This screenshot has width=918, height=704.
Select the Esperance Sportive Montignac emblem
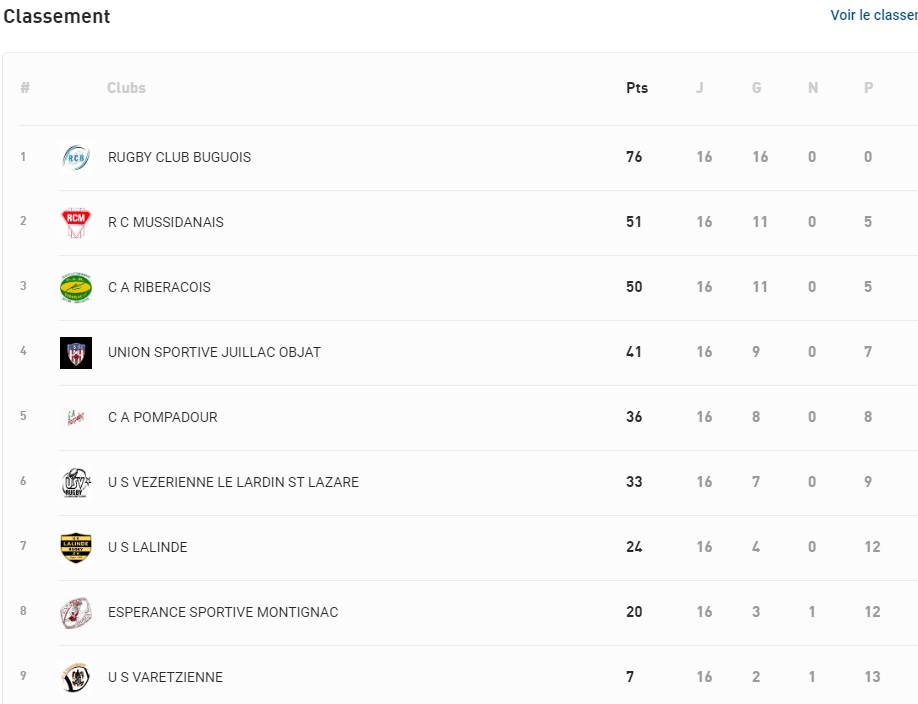pyautogui.click(x=76, y=613)
